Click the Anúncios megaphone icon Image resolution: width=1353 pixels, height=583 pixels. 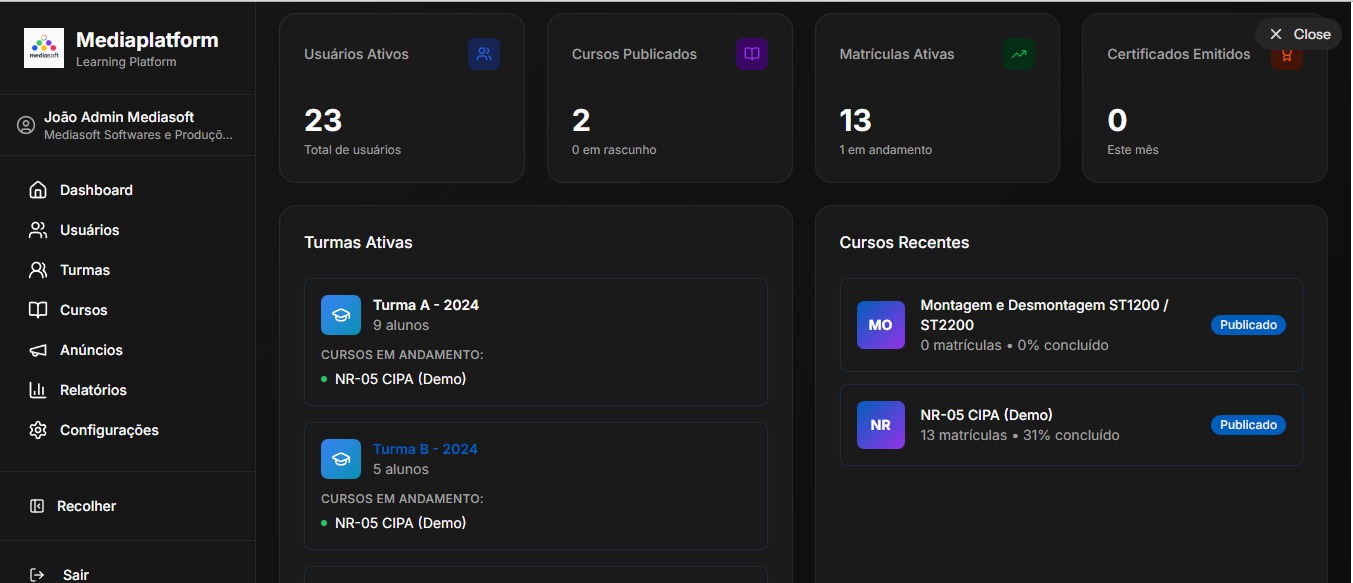(38, 350)
